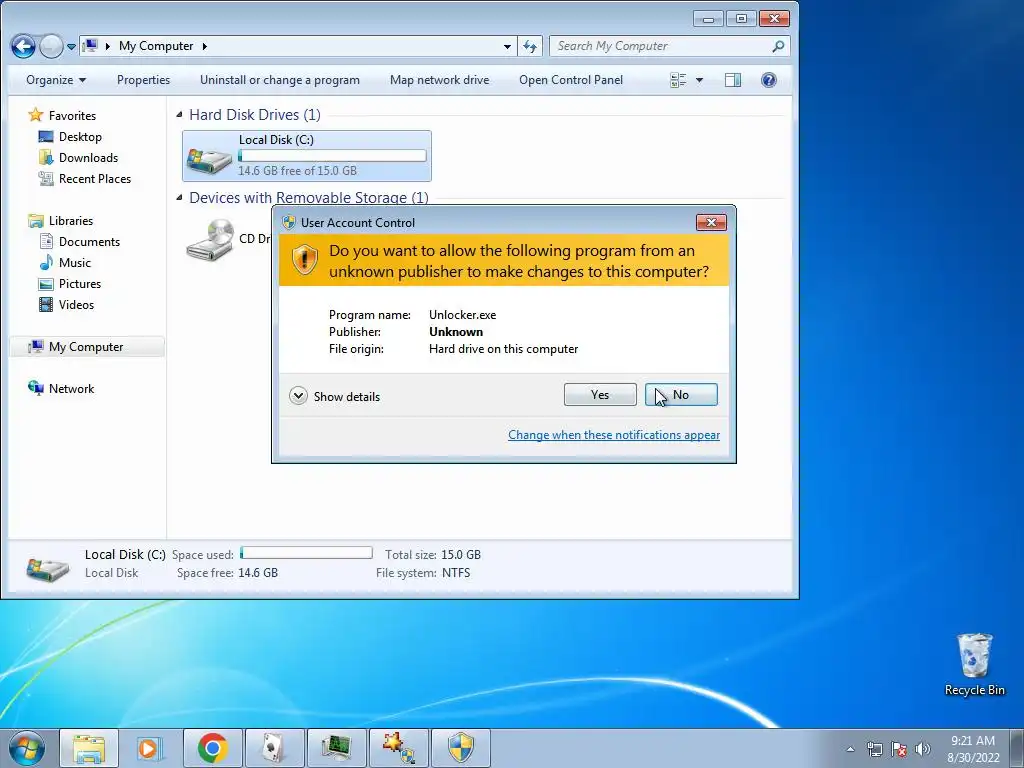Image resolution: width=1024 pixels, height=768 pixels.
Task: Select Recycle Bin on desktop
Action: [974, 664]
